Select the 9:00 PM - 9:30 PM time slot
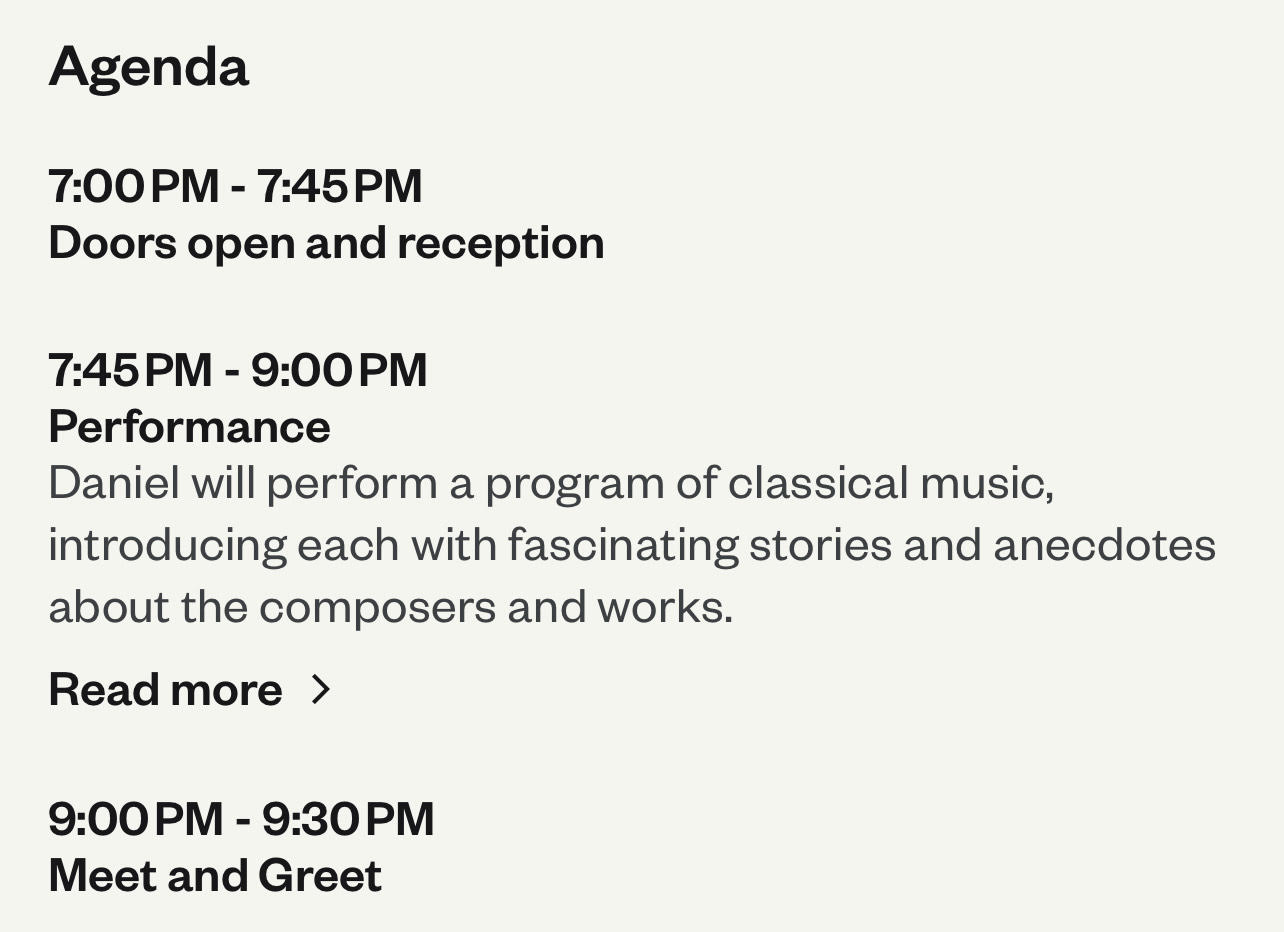 [241, 819]
